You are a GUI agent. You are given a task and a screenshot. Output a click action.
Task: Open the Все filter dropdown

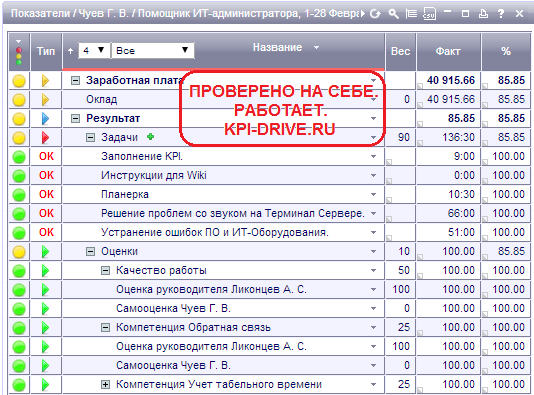coord(153,51)
